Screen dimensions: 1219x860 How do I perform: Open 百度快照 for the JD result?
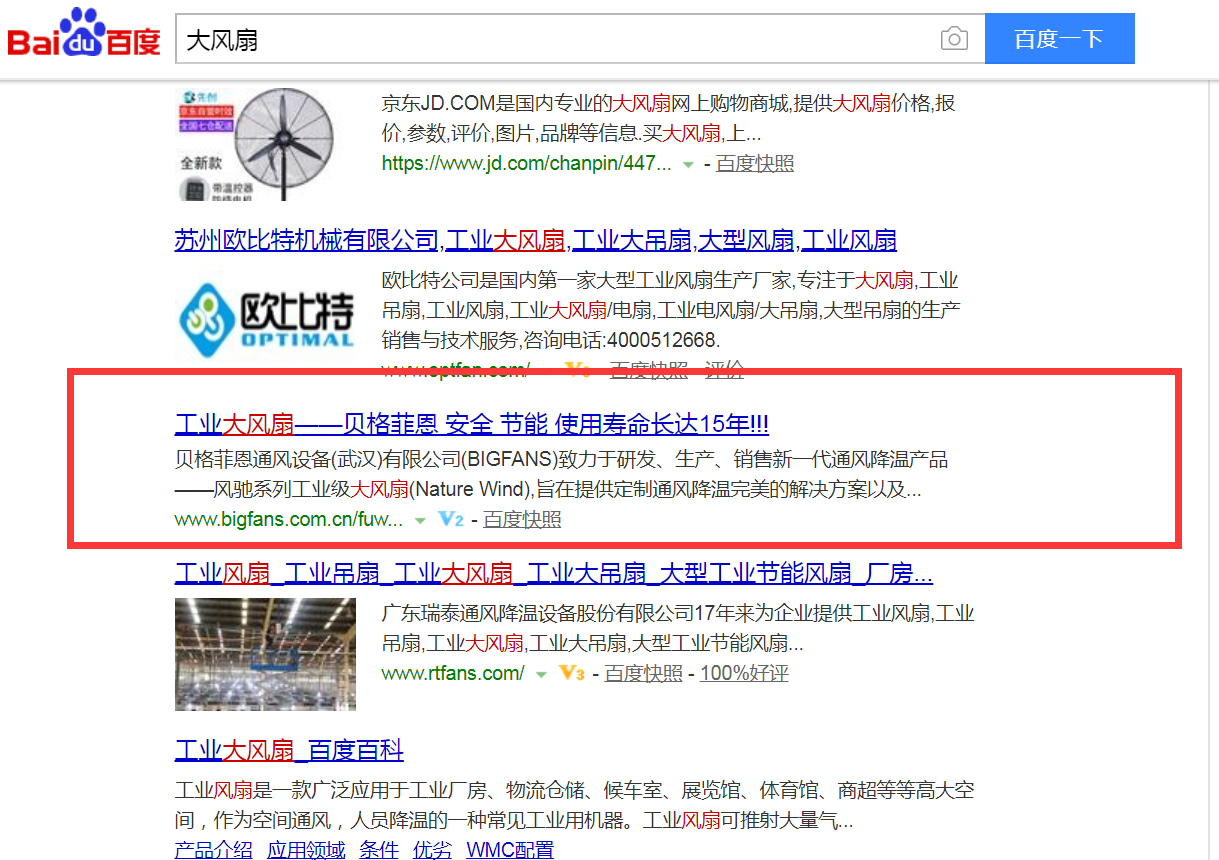[x=755, y=164]
